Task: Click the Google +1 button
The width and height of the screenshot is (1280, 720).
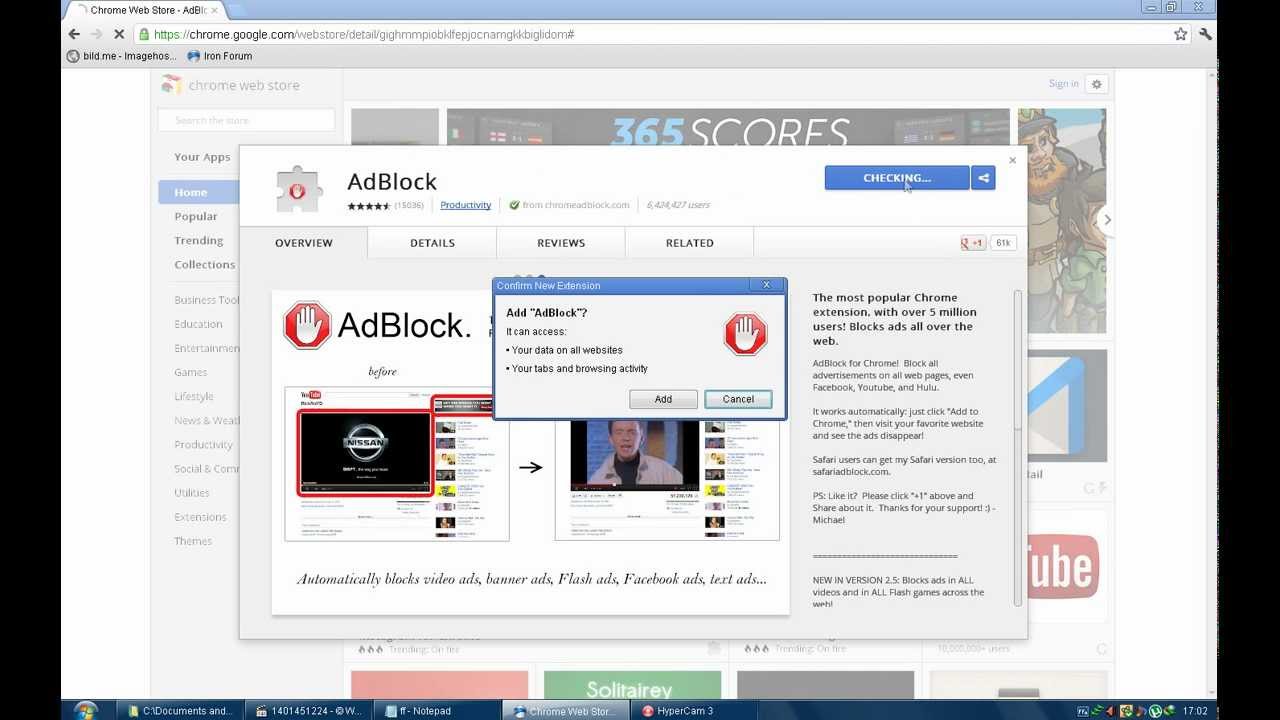Action: click(973, 243)
